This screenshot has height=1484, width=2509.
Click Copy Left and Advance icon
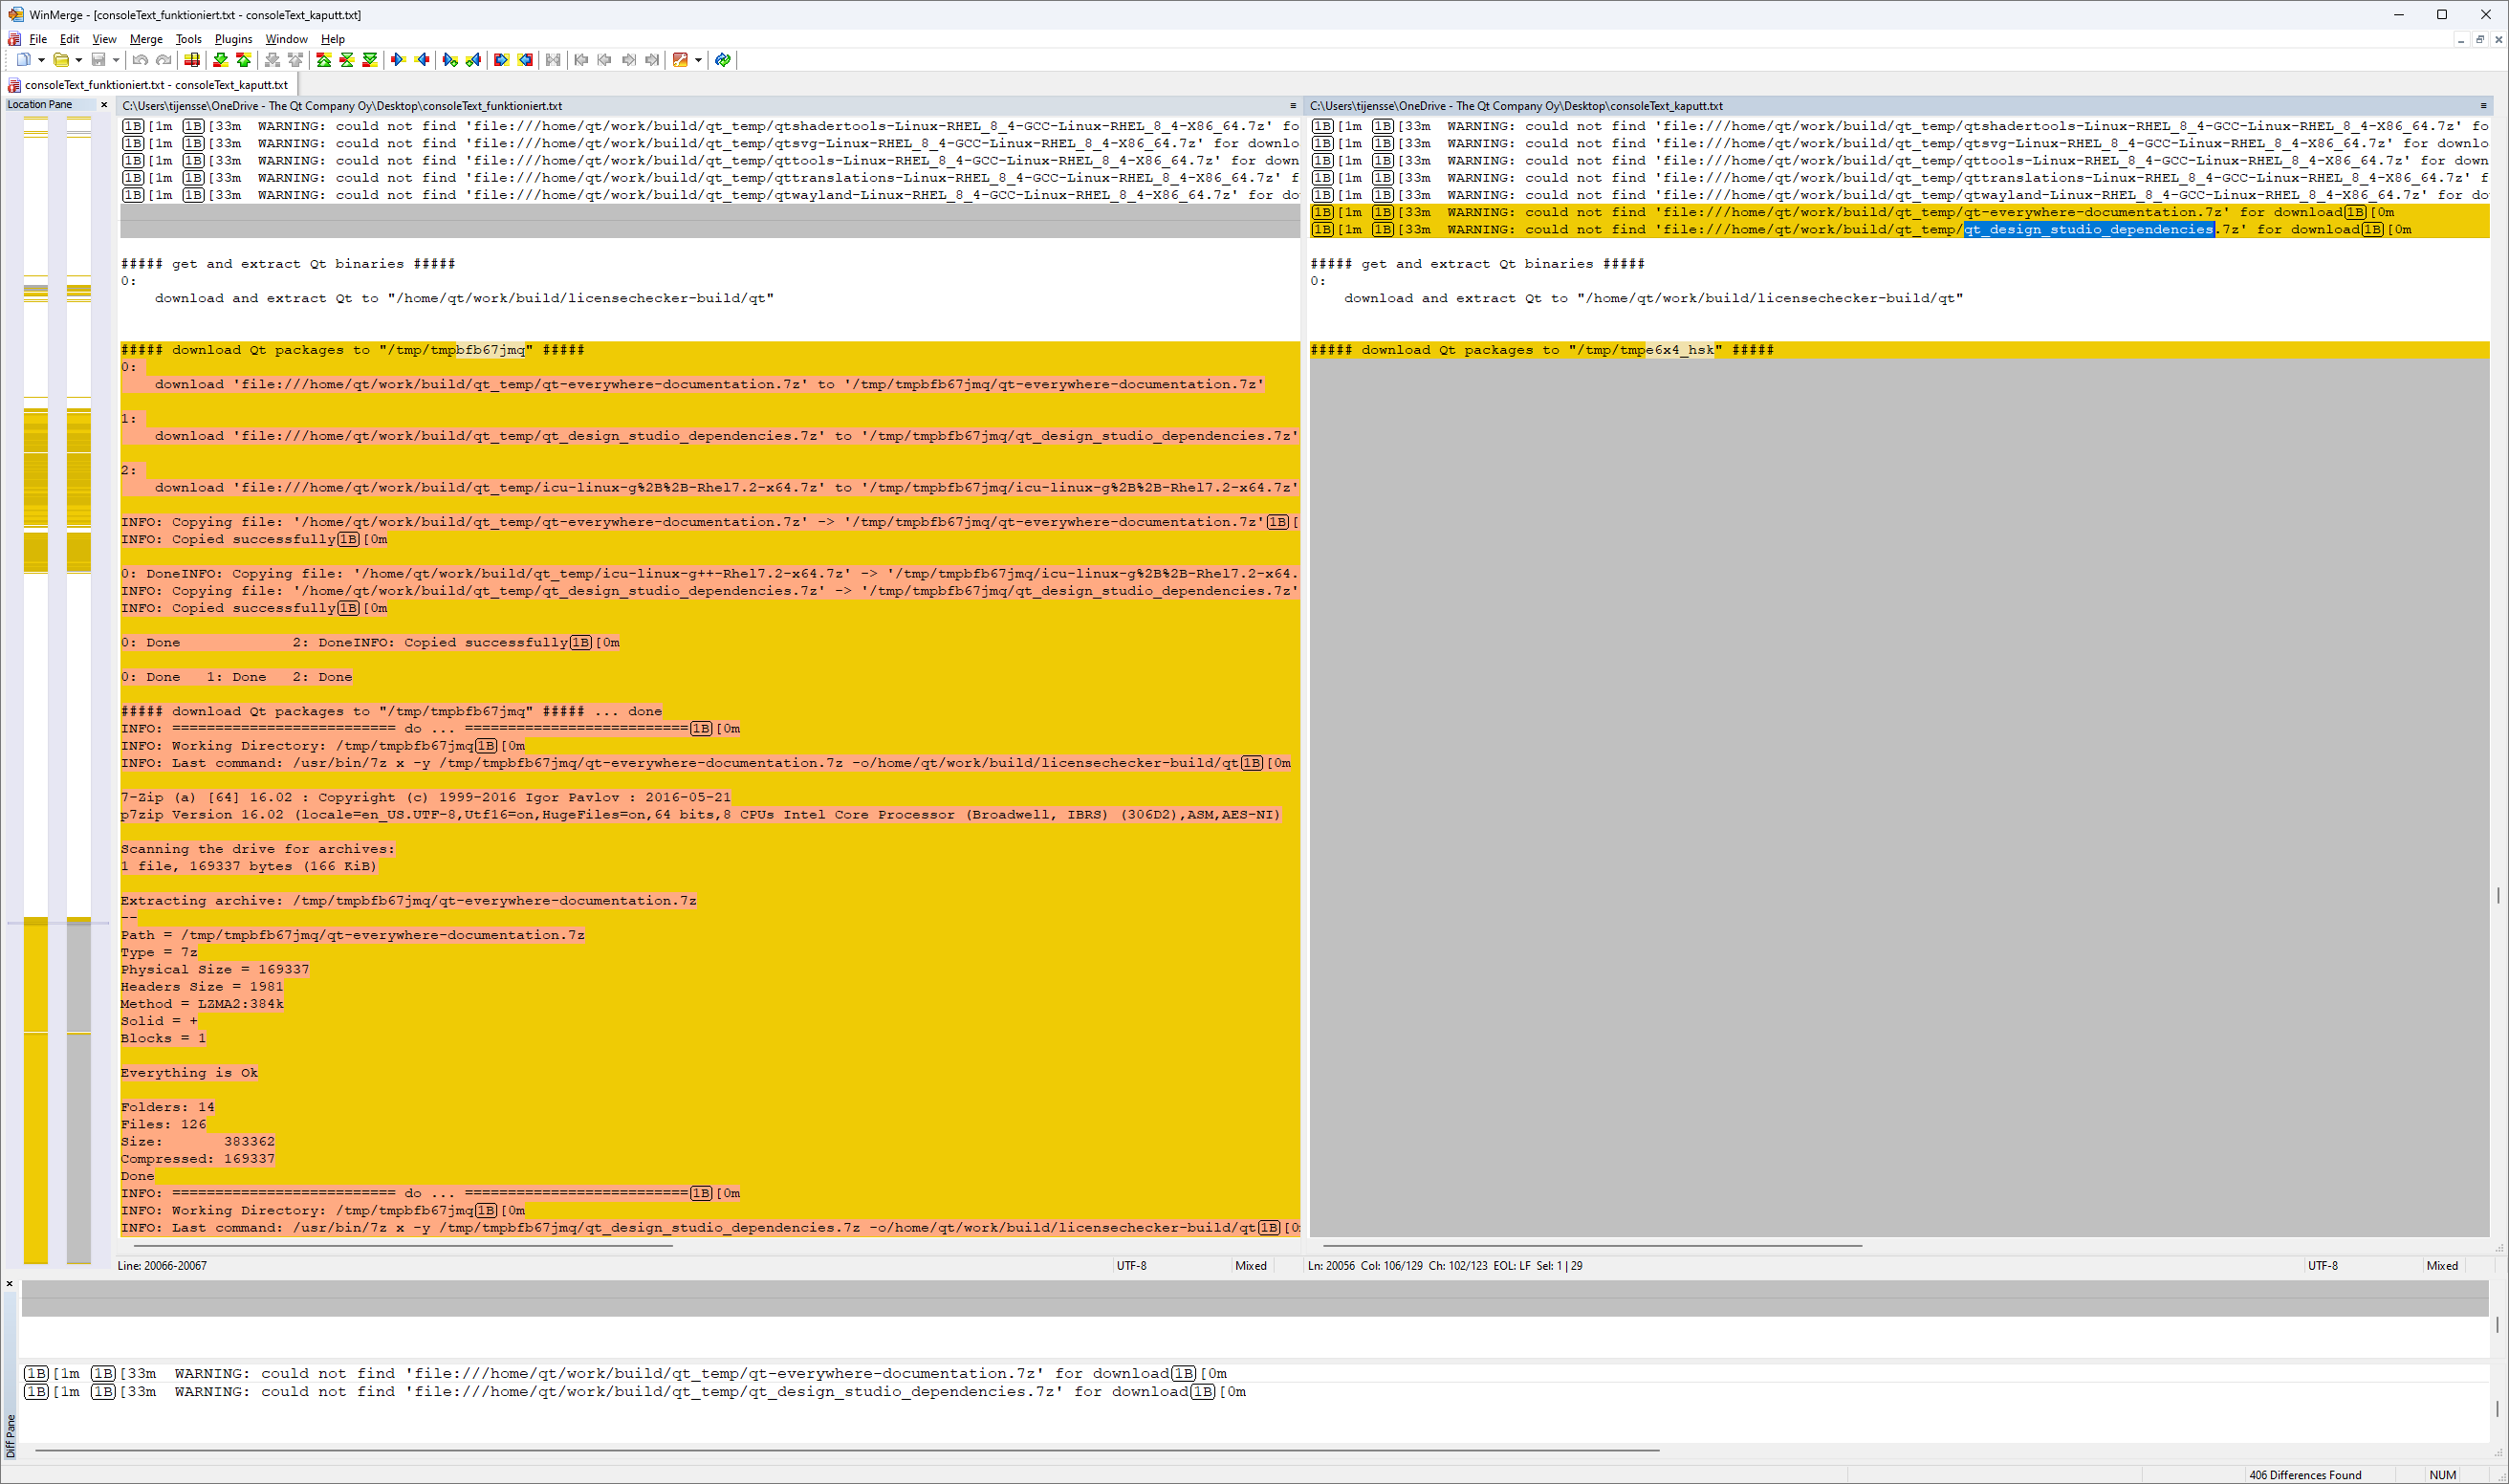474,60
